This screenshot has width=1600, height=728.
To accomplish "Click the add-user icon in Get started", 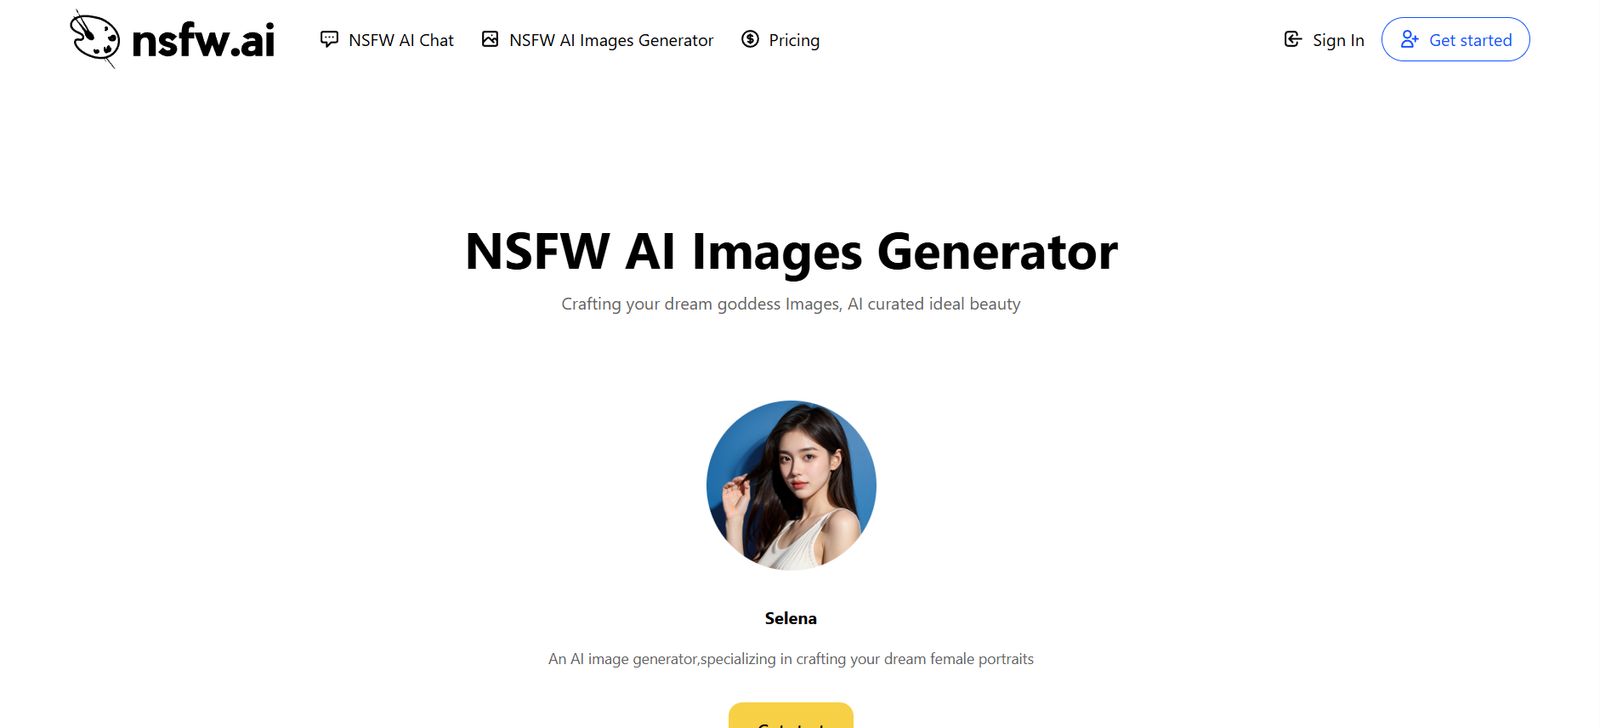I will click(1409, 39).
